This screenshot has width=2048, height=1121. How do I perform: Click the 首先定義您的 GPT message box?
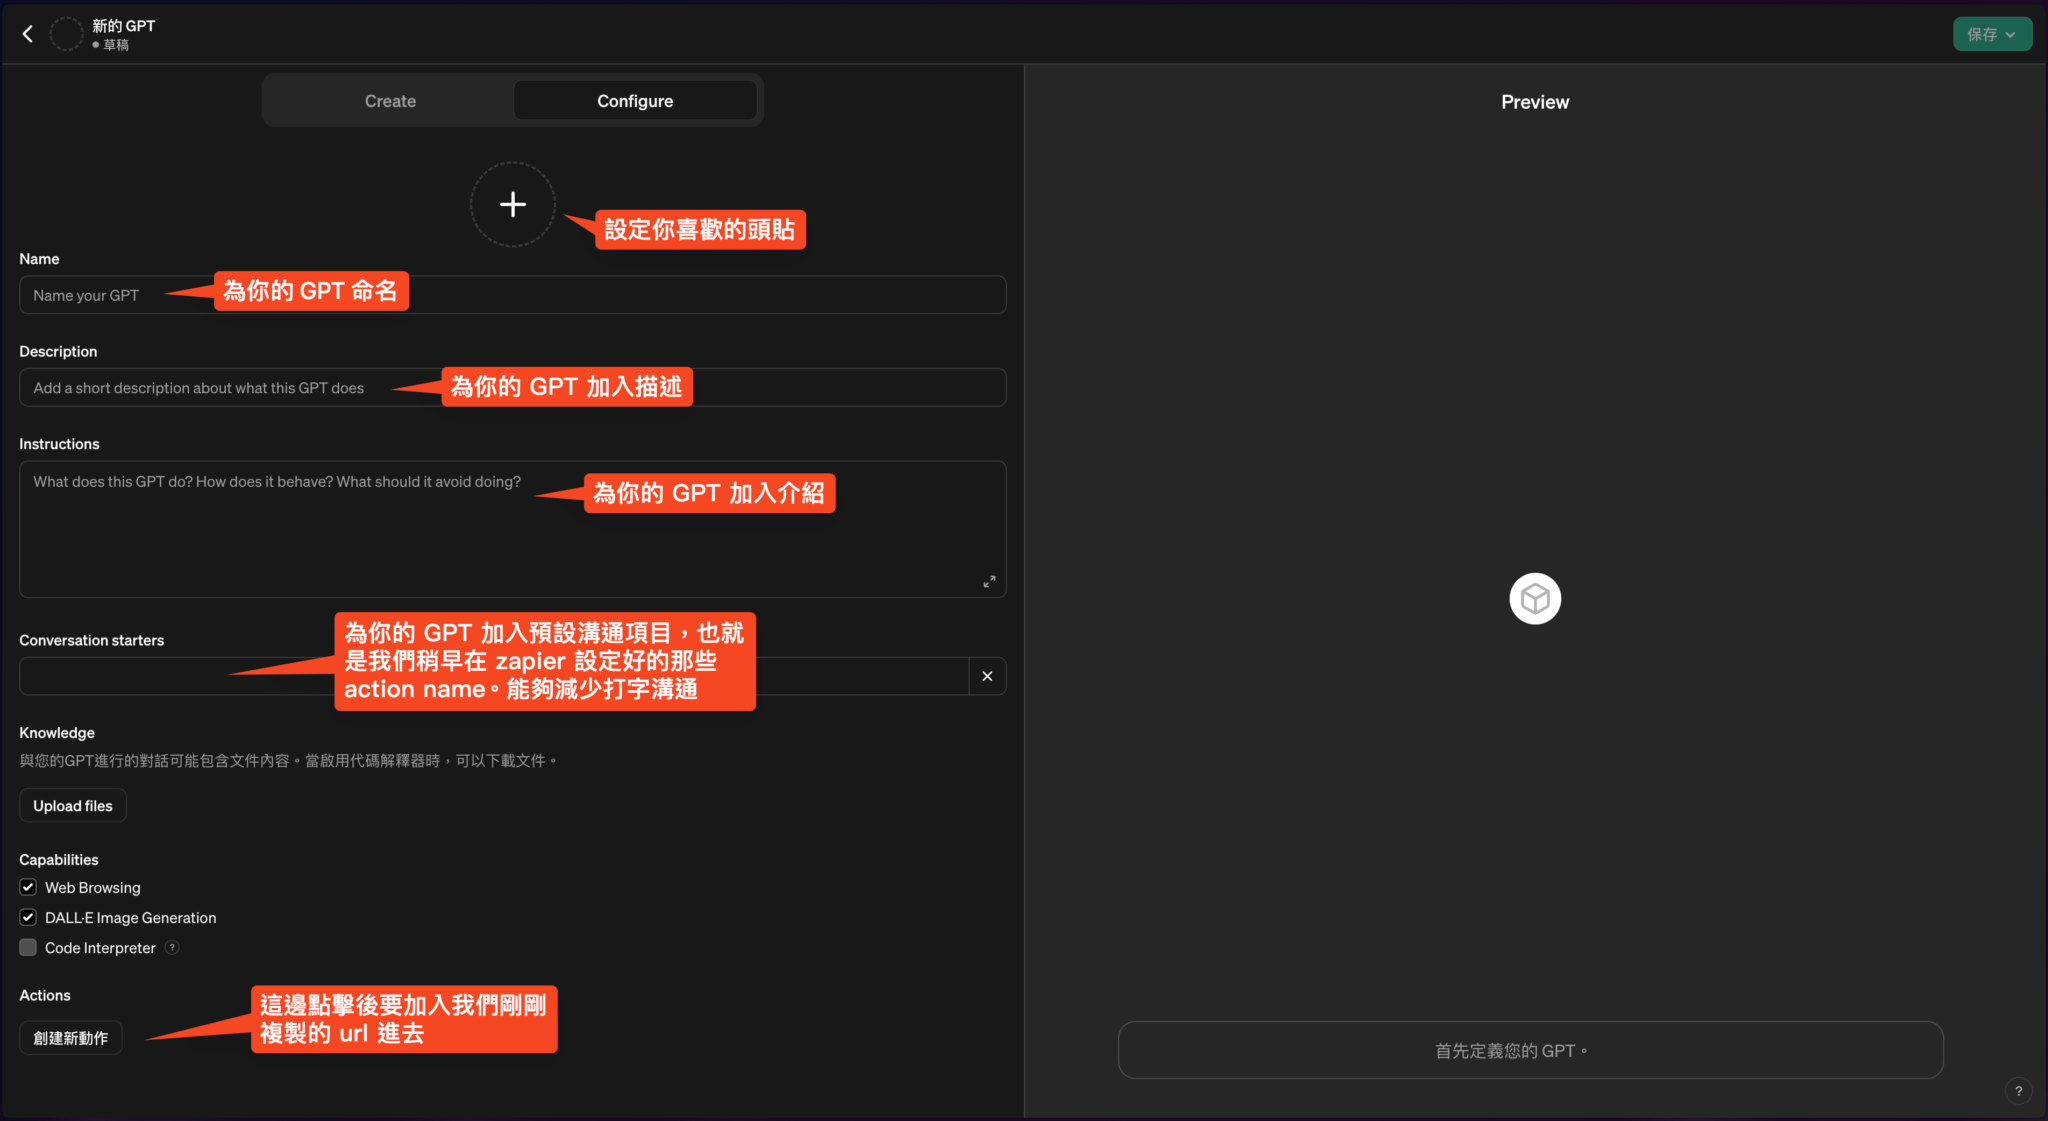coord(1530,1050)
